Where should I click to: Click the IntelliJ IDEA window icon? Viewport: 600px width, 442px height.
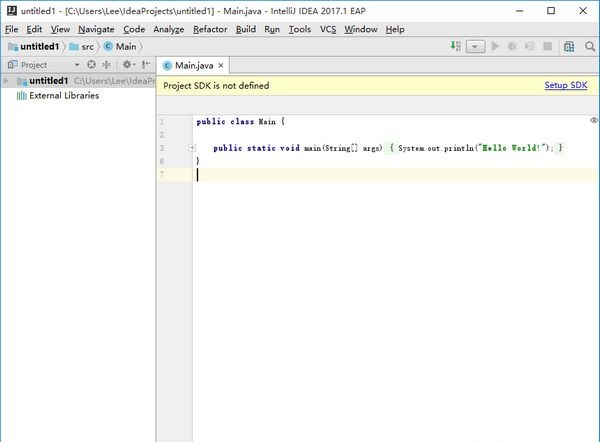coord(11,10)
